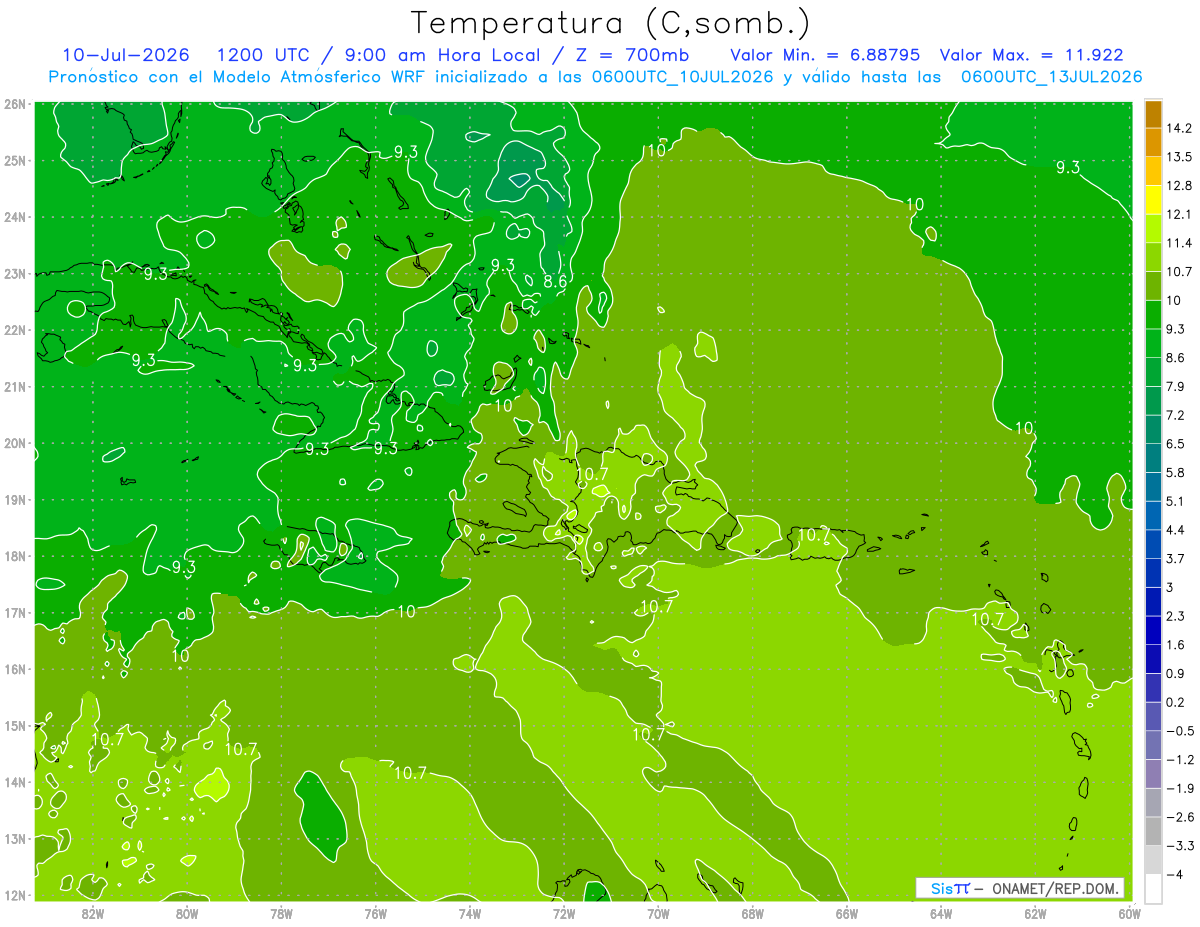
Task: Pick the blue swatch between 3.7 and 4.4
Action: coord(1153,544)
